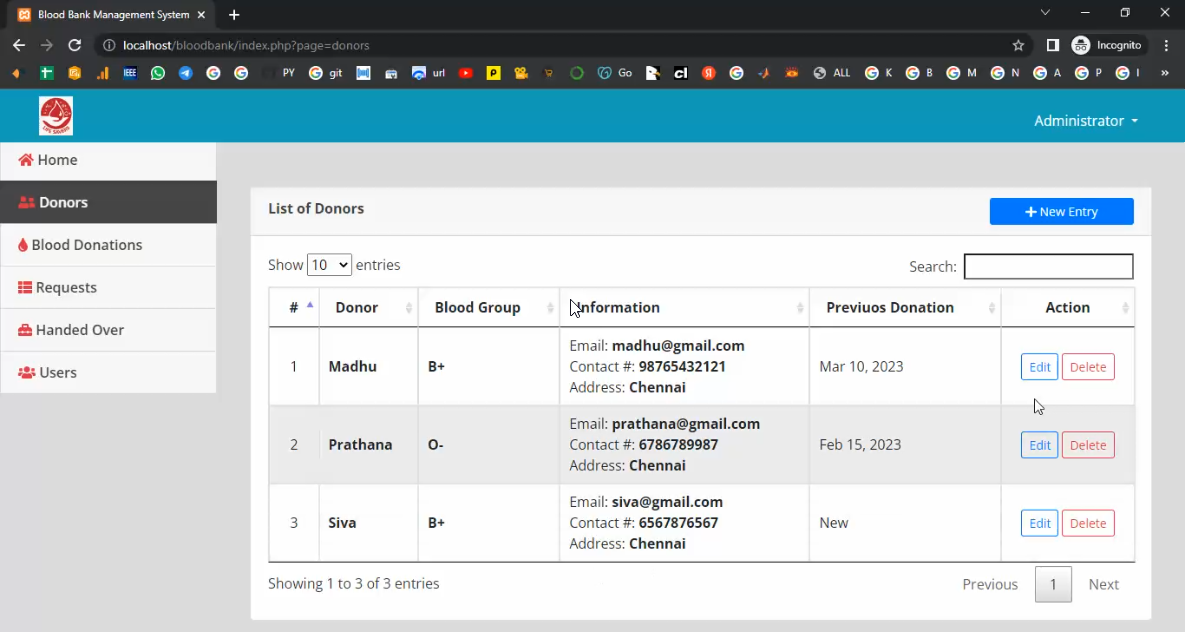Image resolution: width=1185 pixels, height=632 pixels.
Task: Delete the donor Siva's entry
Action: pos(1087,523)
